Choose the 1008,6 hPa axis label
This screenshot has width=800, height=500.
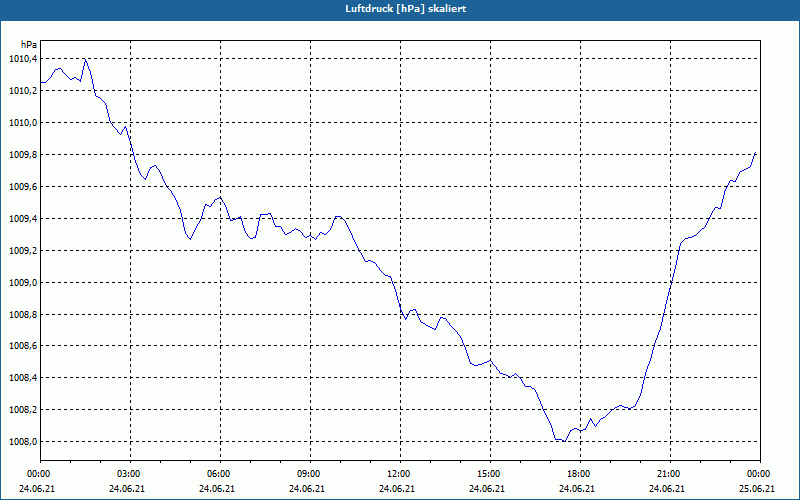[23, 346]
